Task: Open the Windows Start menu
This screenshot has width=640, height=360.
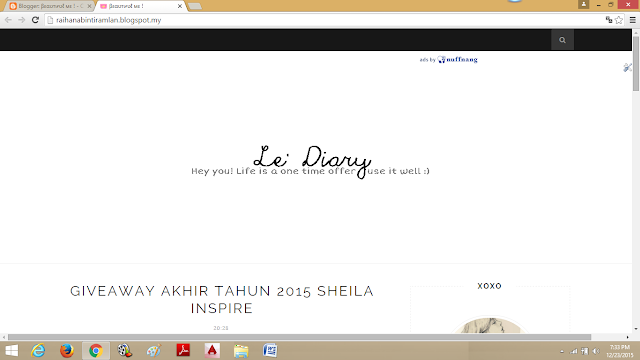Action: point(12,351)
